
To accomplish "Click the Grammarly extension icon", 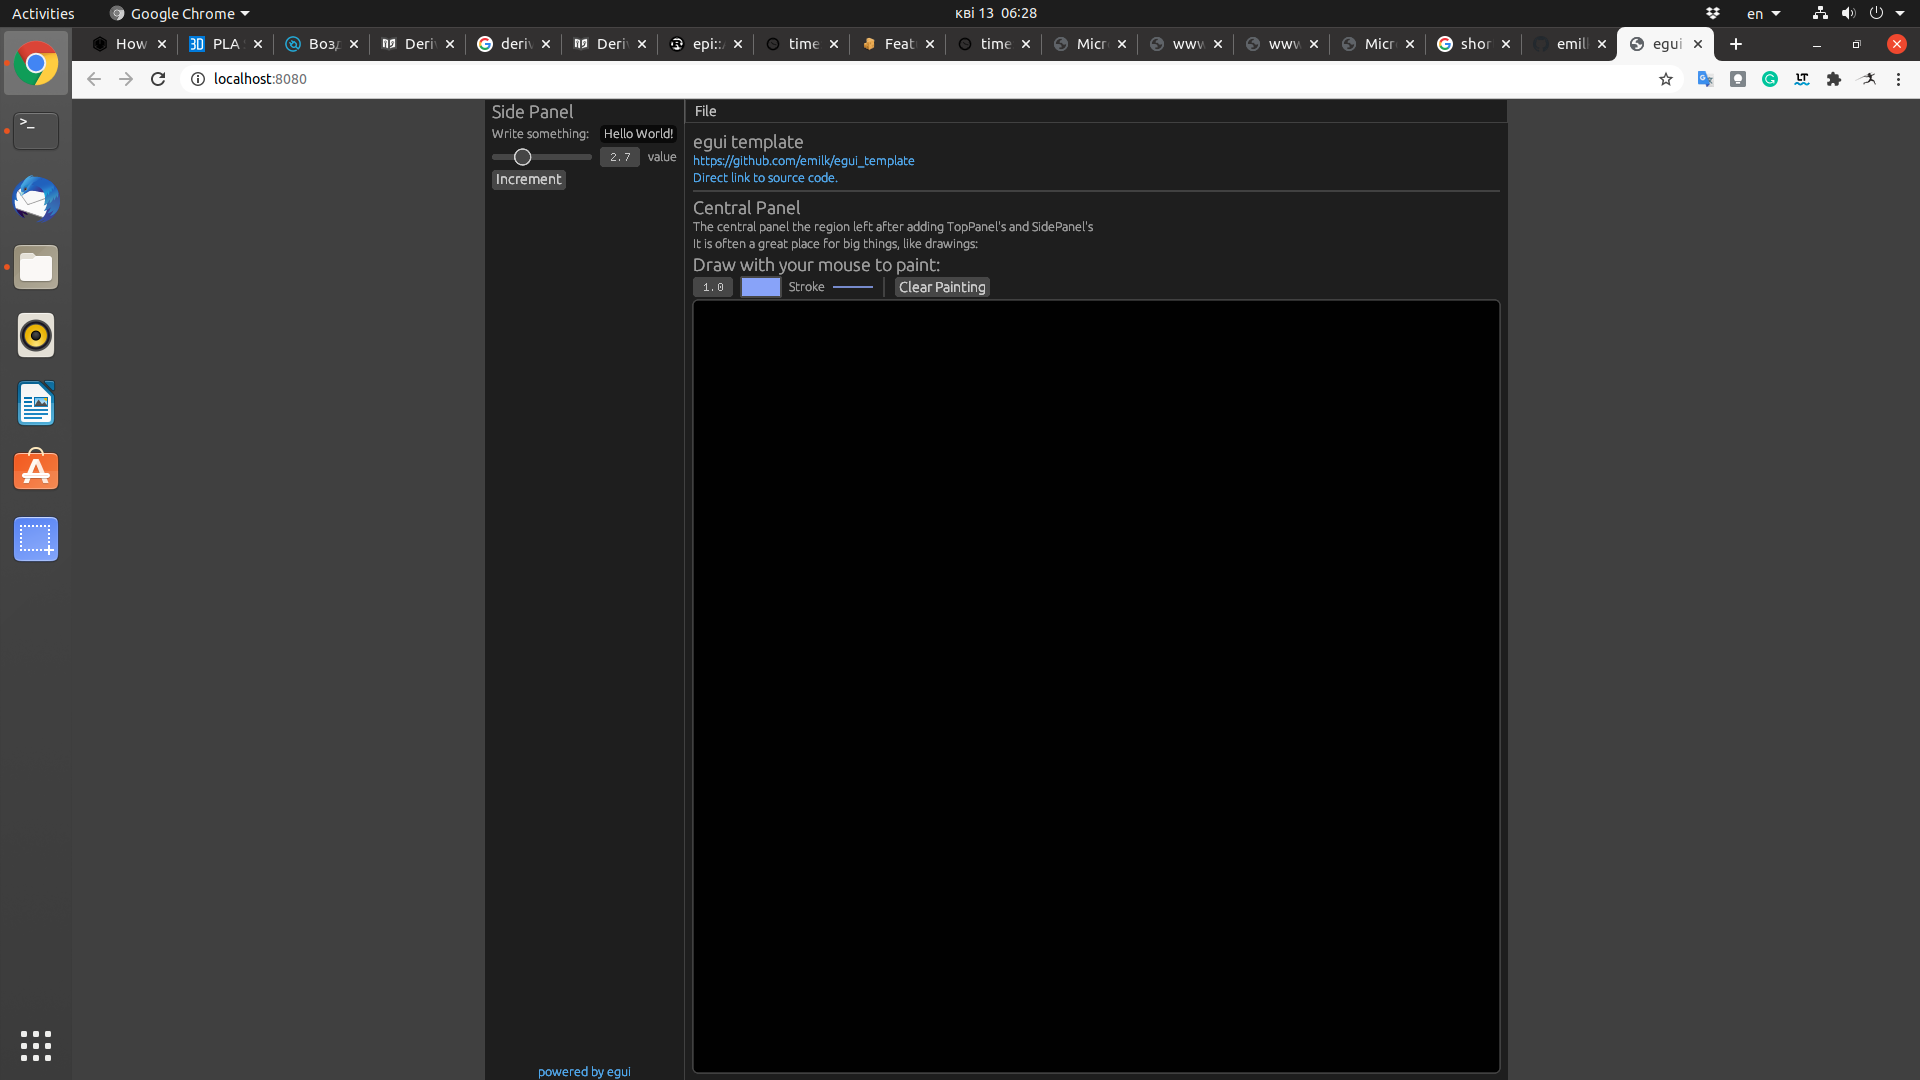I will coord(1770,79).
